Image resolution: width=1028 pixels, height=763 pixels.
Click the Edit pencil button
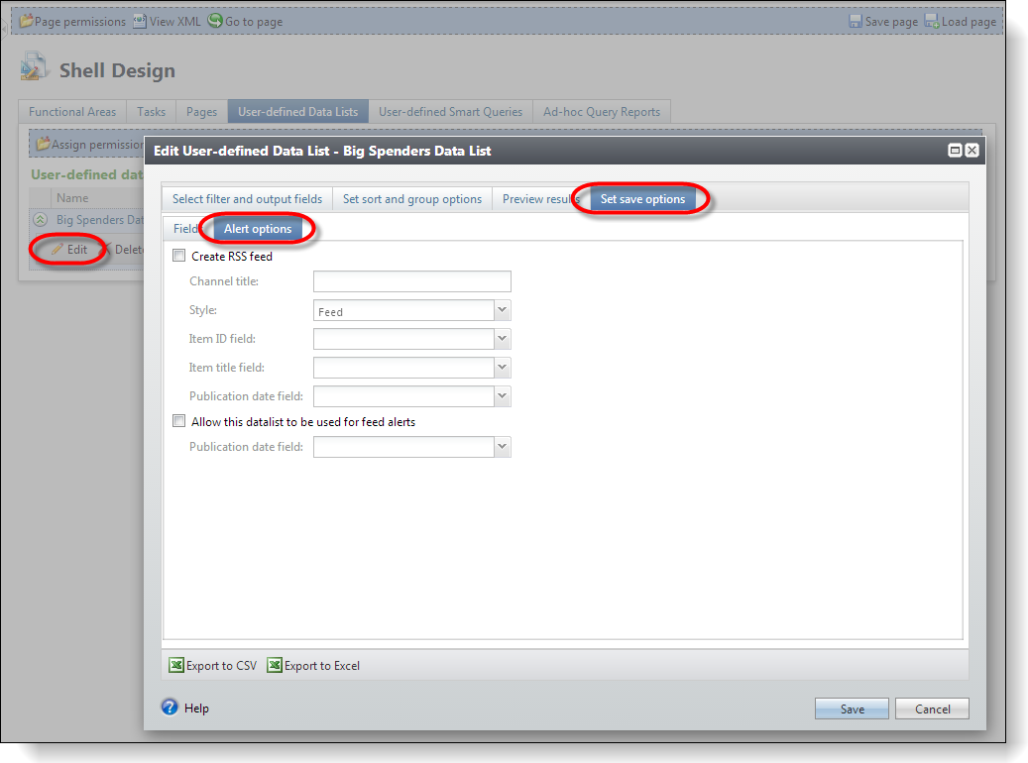tap(69, 249)
